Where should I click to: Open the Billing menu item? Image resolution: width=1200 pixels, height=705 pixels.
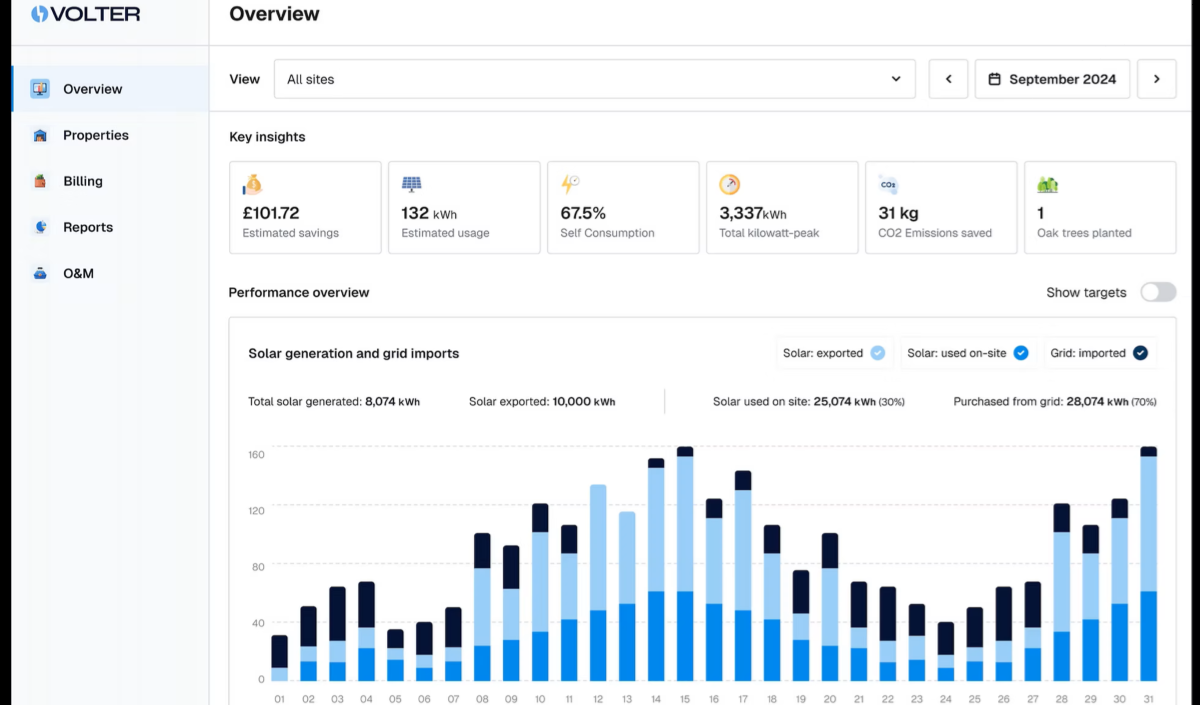coord(83,181)
